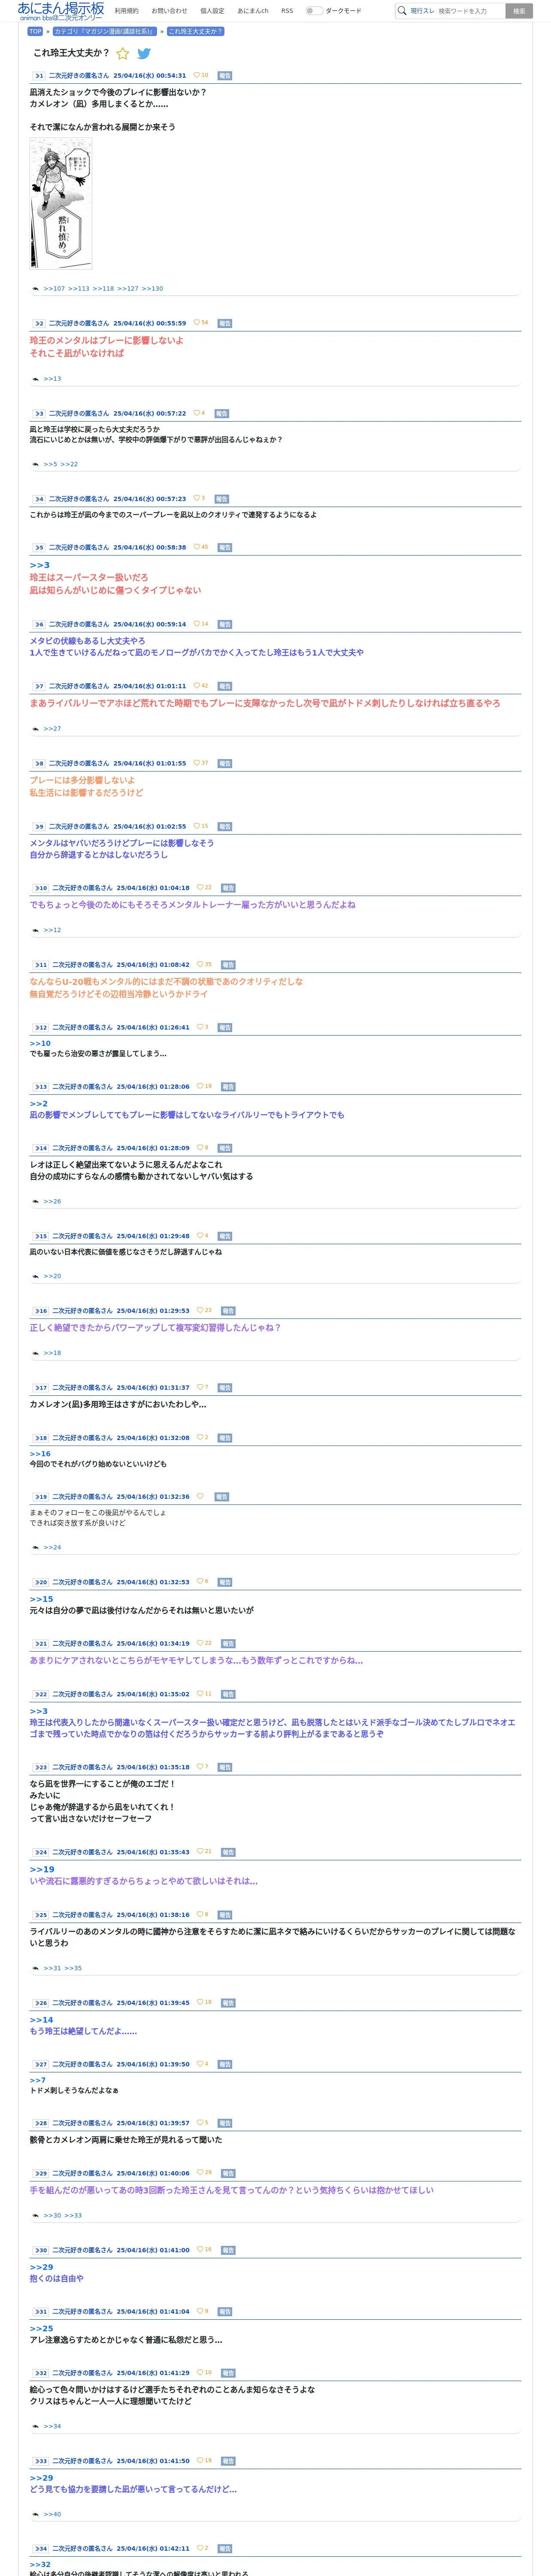Click post number >>13 in its header
Screen dimensions: 551x2576
(41, 1087)
